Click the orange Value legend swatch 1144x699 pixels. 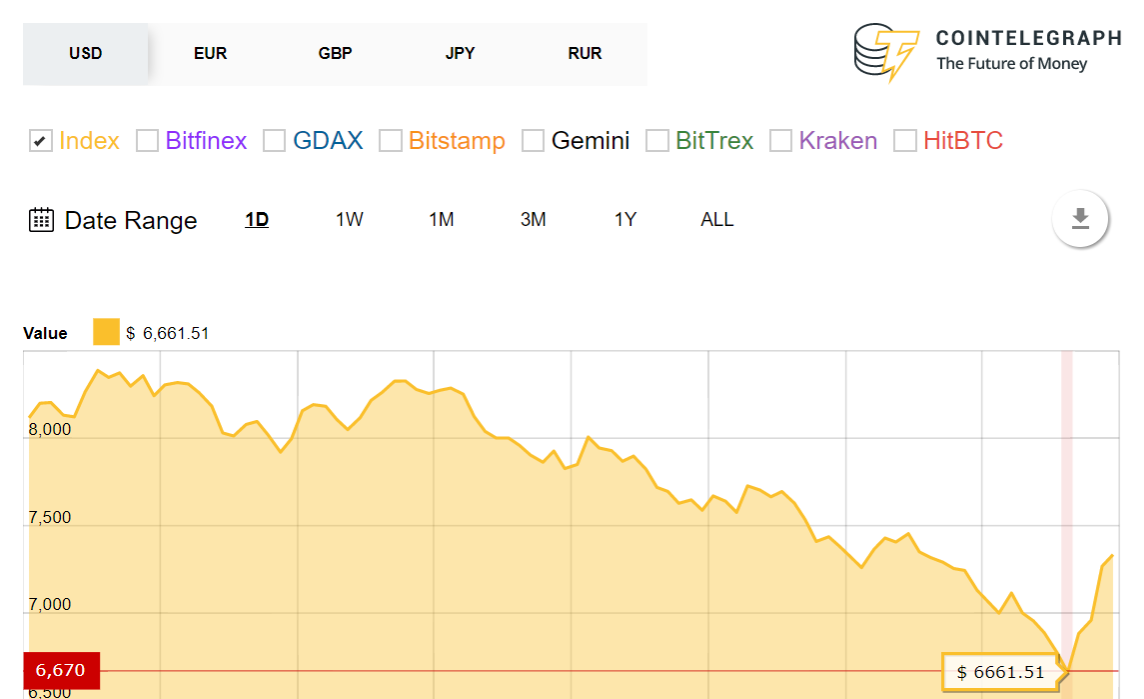[105, 331]
